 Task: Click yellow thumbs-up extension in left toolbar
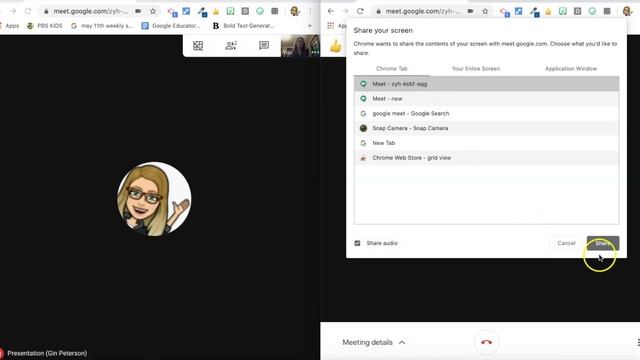coord(216,11)
